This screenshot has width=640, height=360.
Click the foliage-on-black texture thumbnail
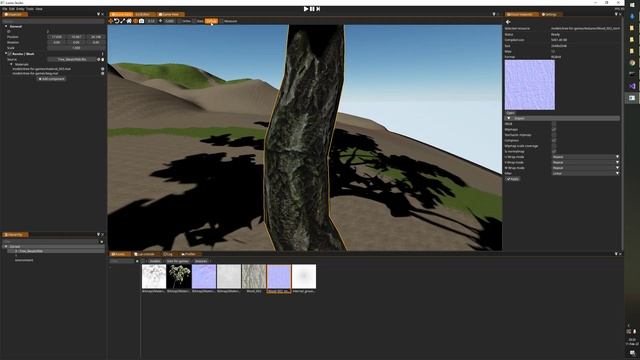pos(179,277)
